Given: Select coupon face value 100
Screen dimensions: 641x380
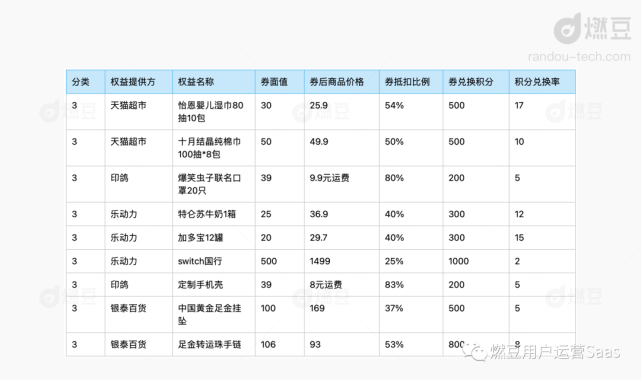Looking at the screenshot, I should click(268, 308).
